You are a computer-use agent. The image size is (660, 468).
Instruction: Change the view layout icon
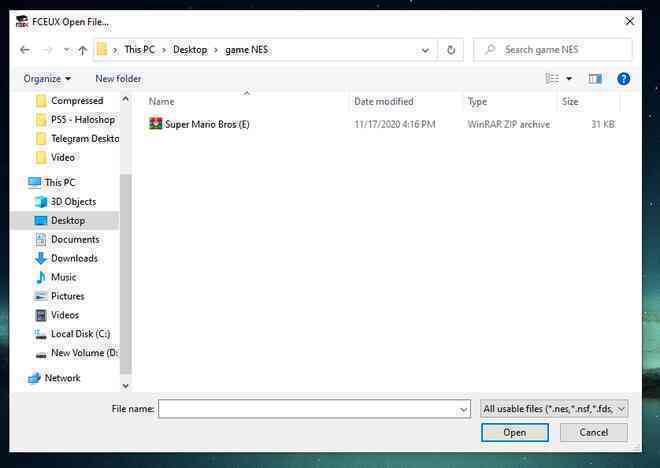[552, 79]
